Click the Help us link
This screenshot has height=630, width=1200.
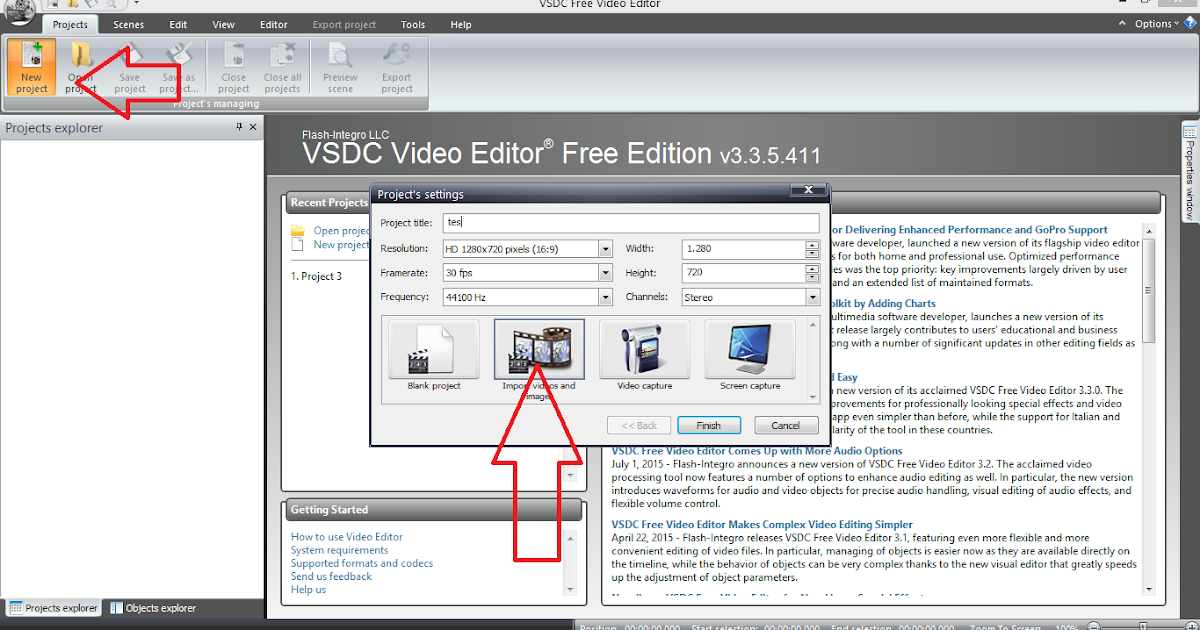point(308,589)
